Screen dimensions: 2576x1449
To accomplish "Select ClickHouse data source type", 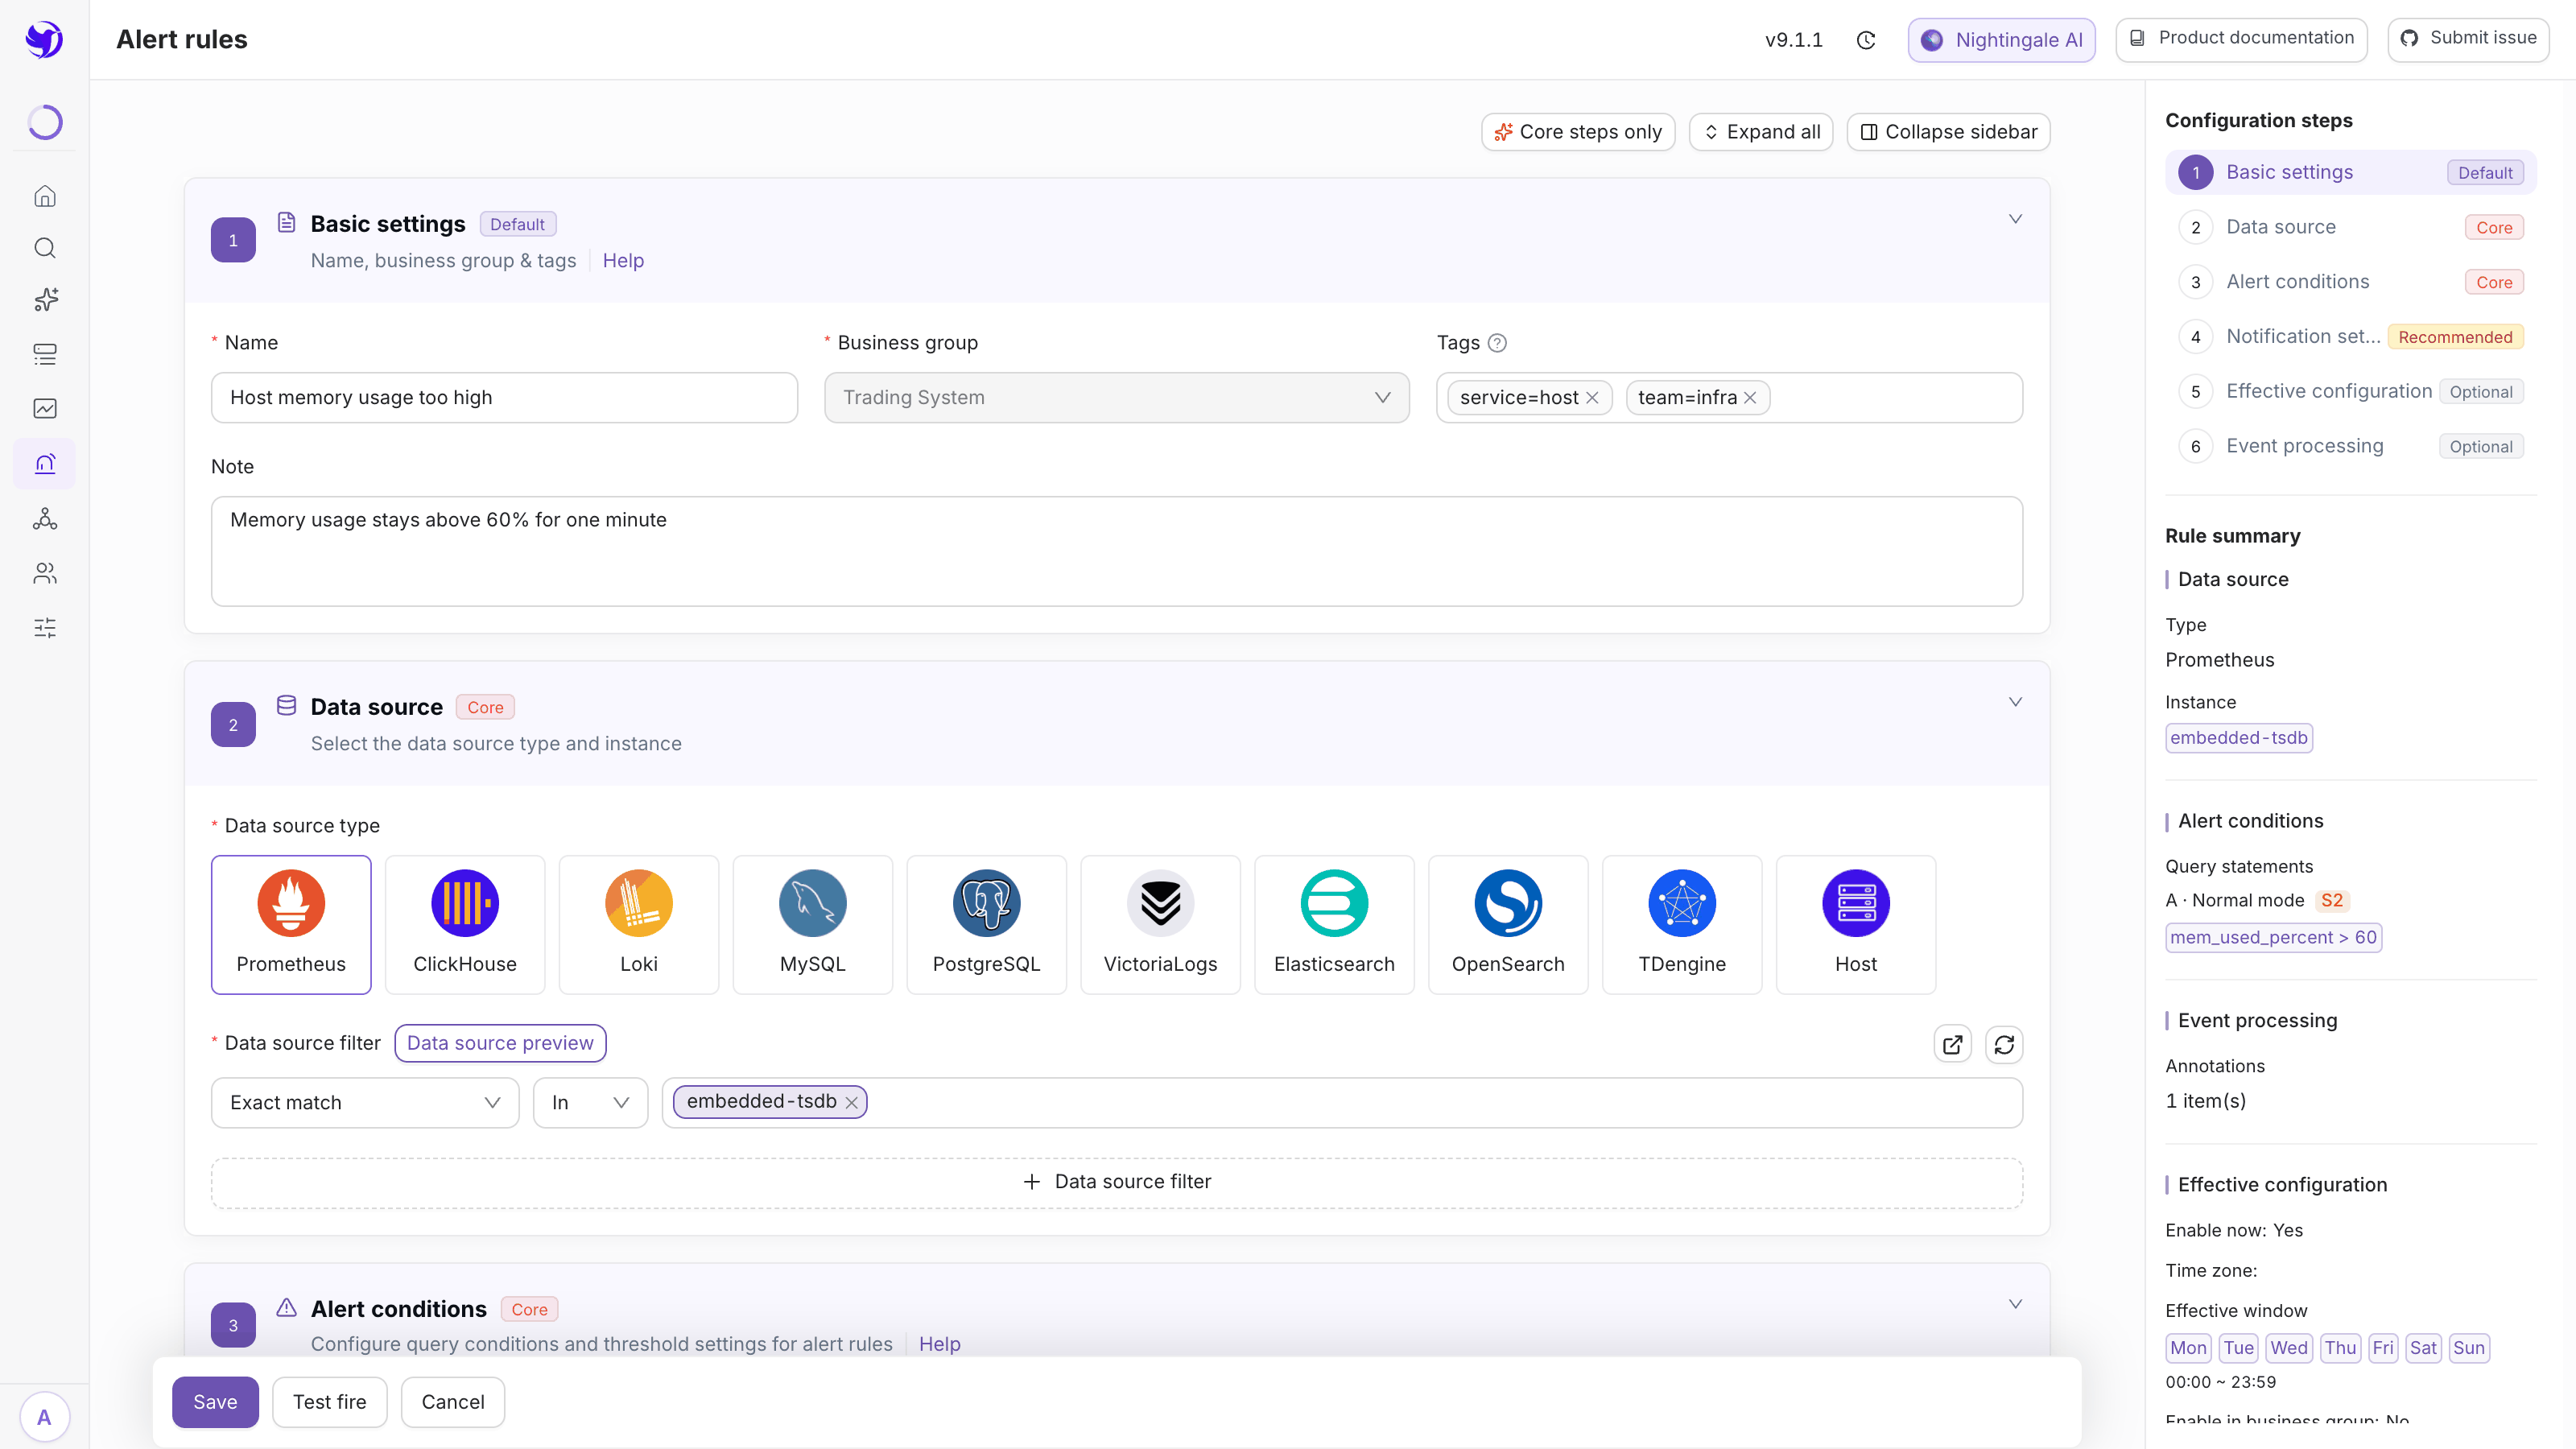I will 465,924.
